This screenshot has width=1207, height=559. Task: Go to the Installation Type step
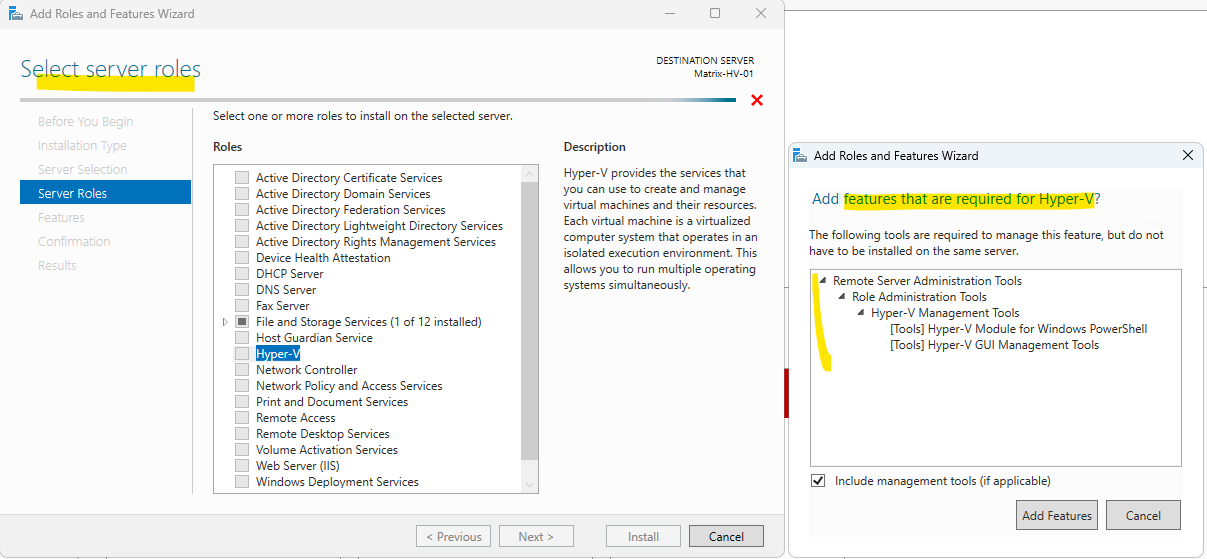pyautogui.click(x=82, y=145)
